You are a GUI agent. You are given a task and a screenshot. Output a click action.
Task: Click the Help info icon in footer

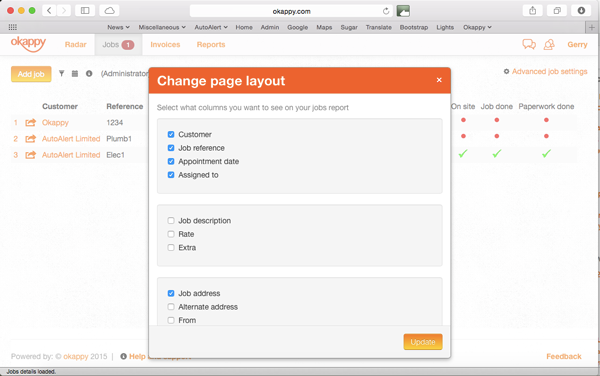coord(124,356)
